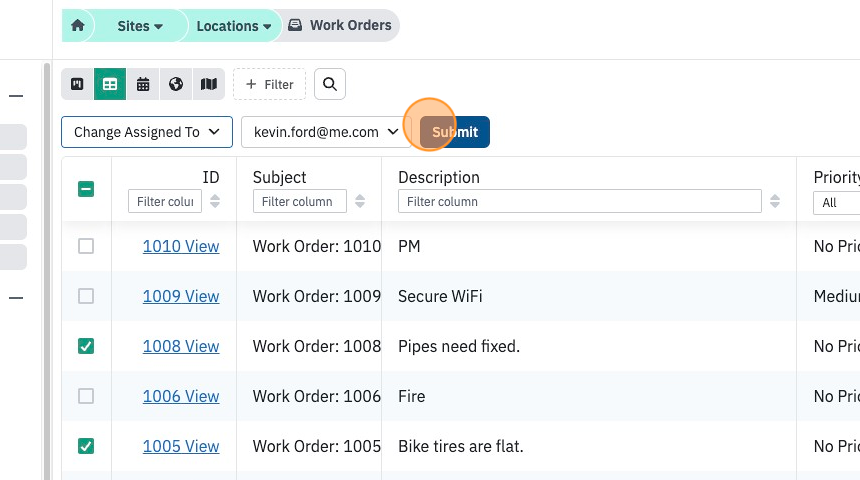The height and width of the screenshot is (480, 860).
Task: Click the 'Bike tires are flat.' description
Action: pyautogui.click(x=461, y=446)
